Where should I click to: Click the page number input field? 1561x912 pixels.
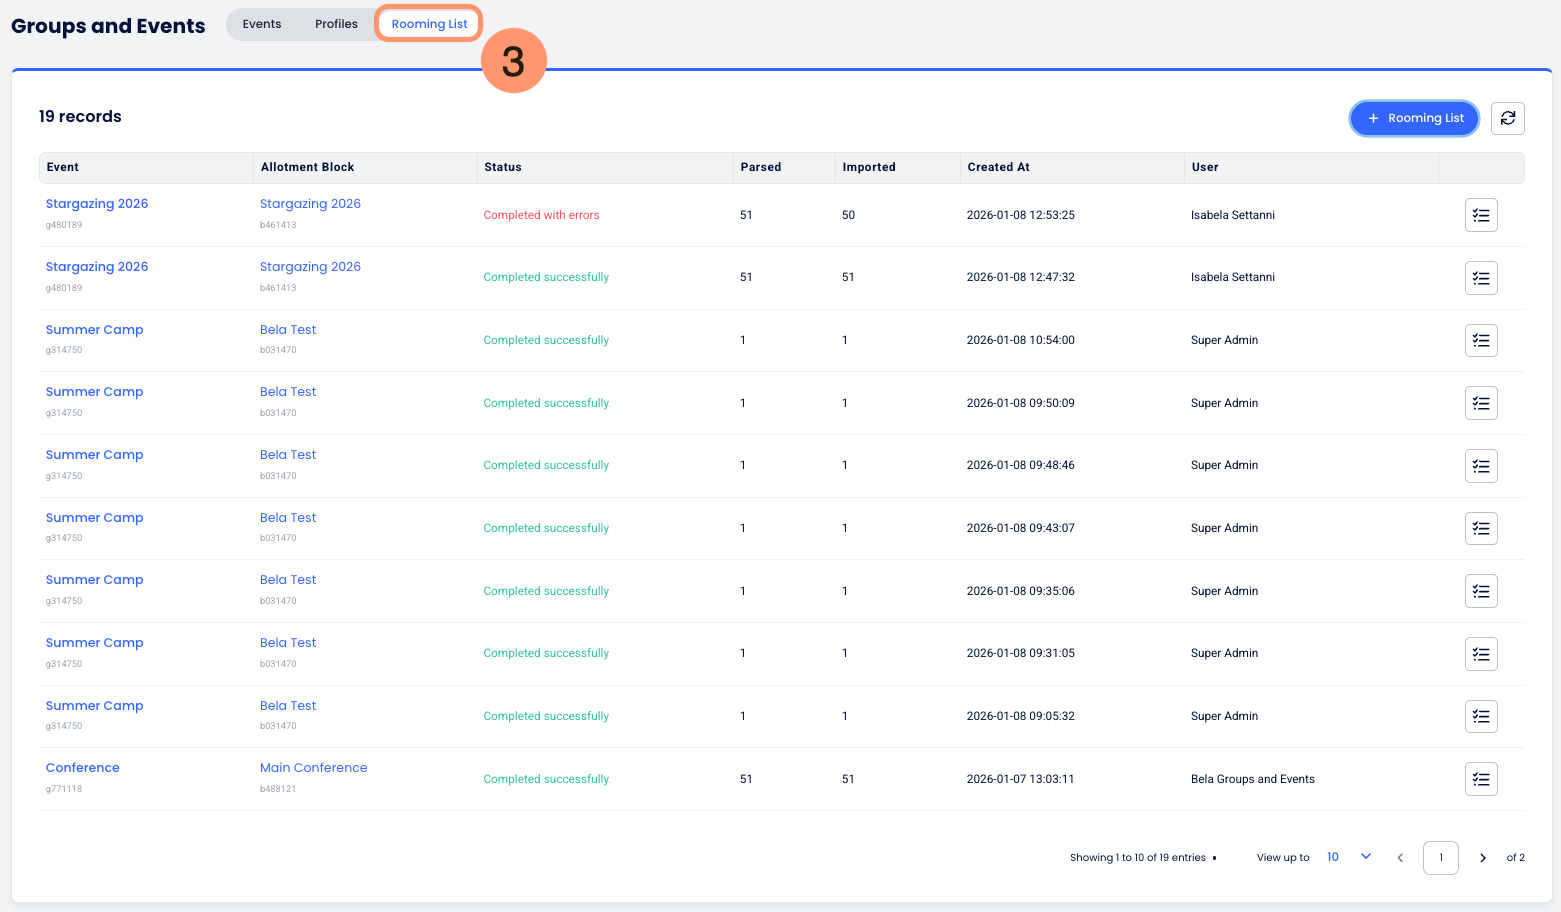pos(1440,858)
